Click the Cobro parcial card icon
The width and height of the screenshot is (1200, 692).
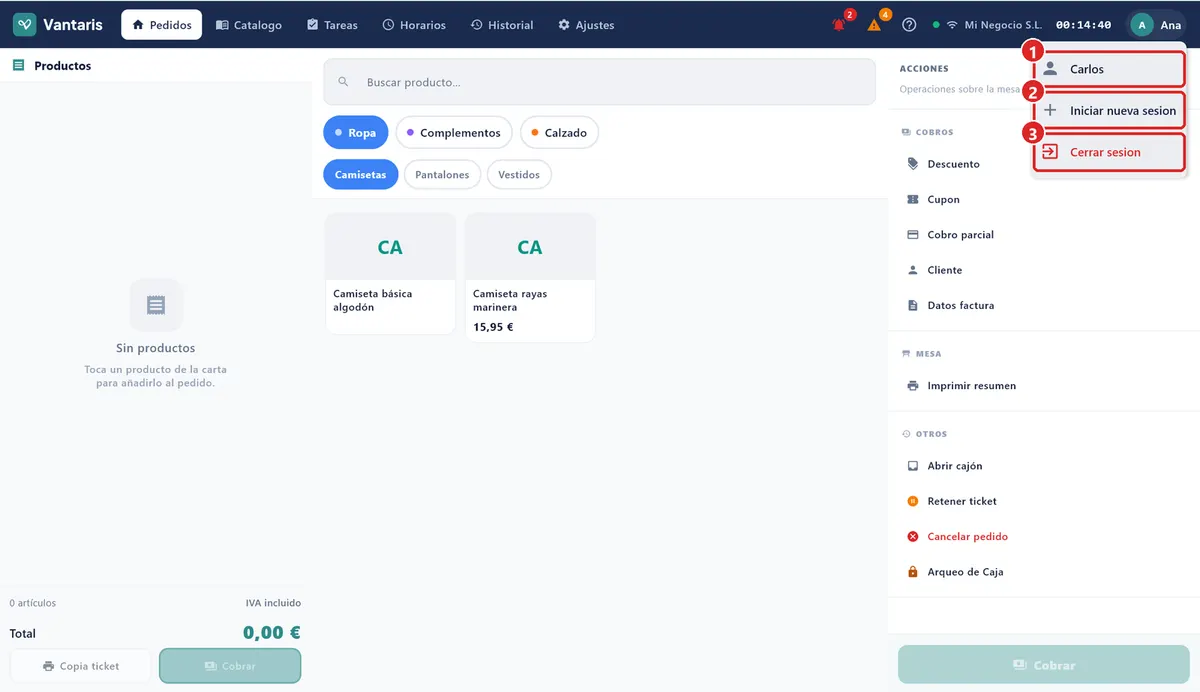tap(912, 235)
